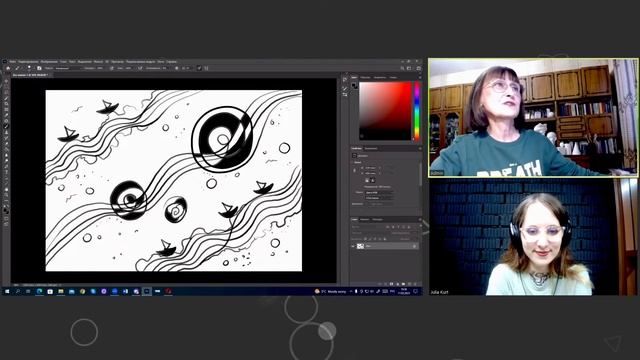Image resolution: width=640 pixels, height=360 pixels.
Task: Switch to the Градиенты tab
Action: (380, 77)
